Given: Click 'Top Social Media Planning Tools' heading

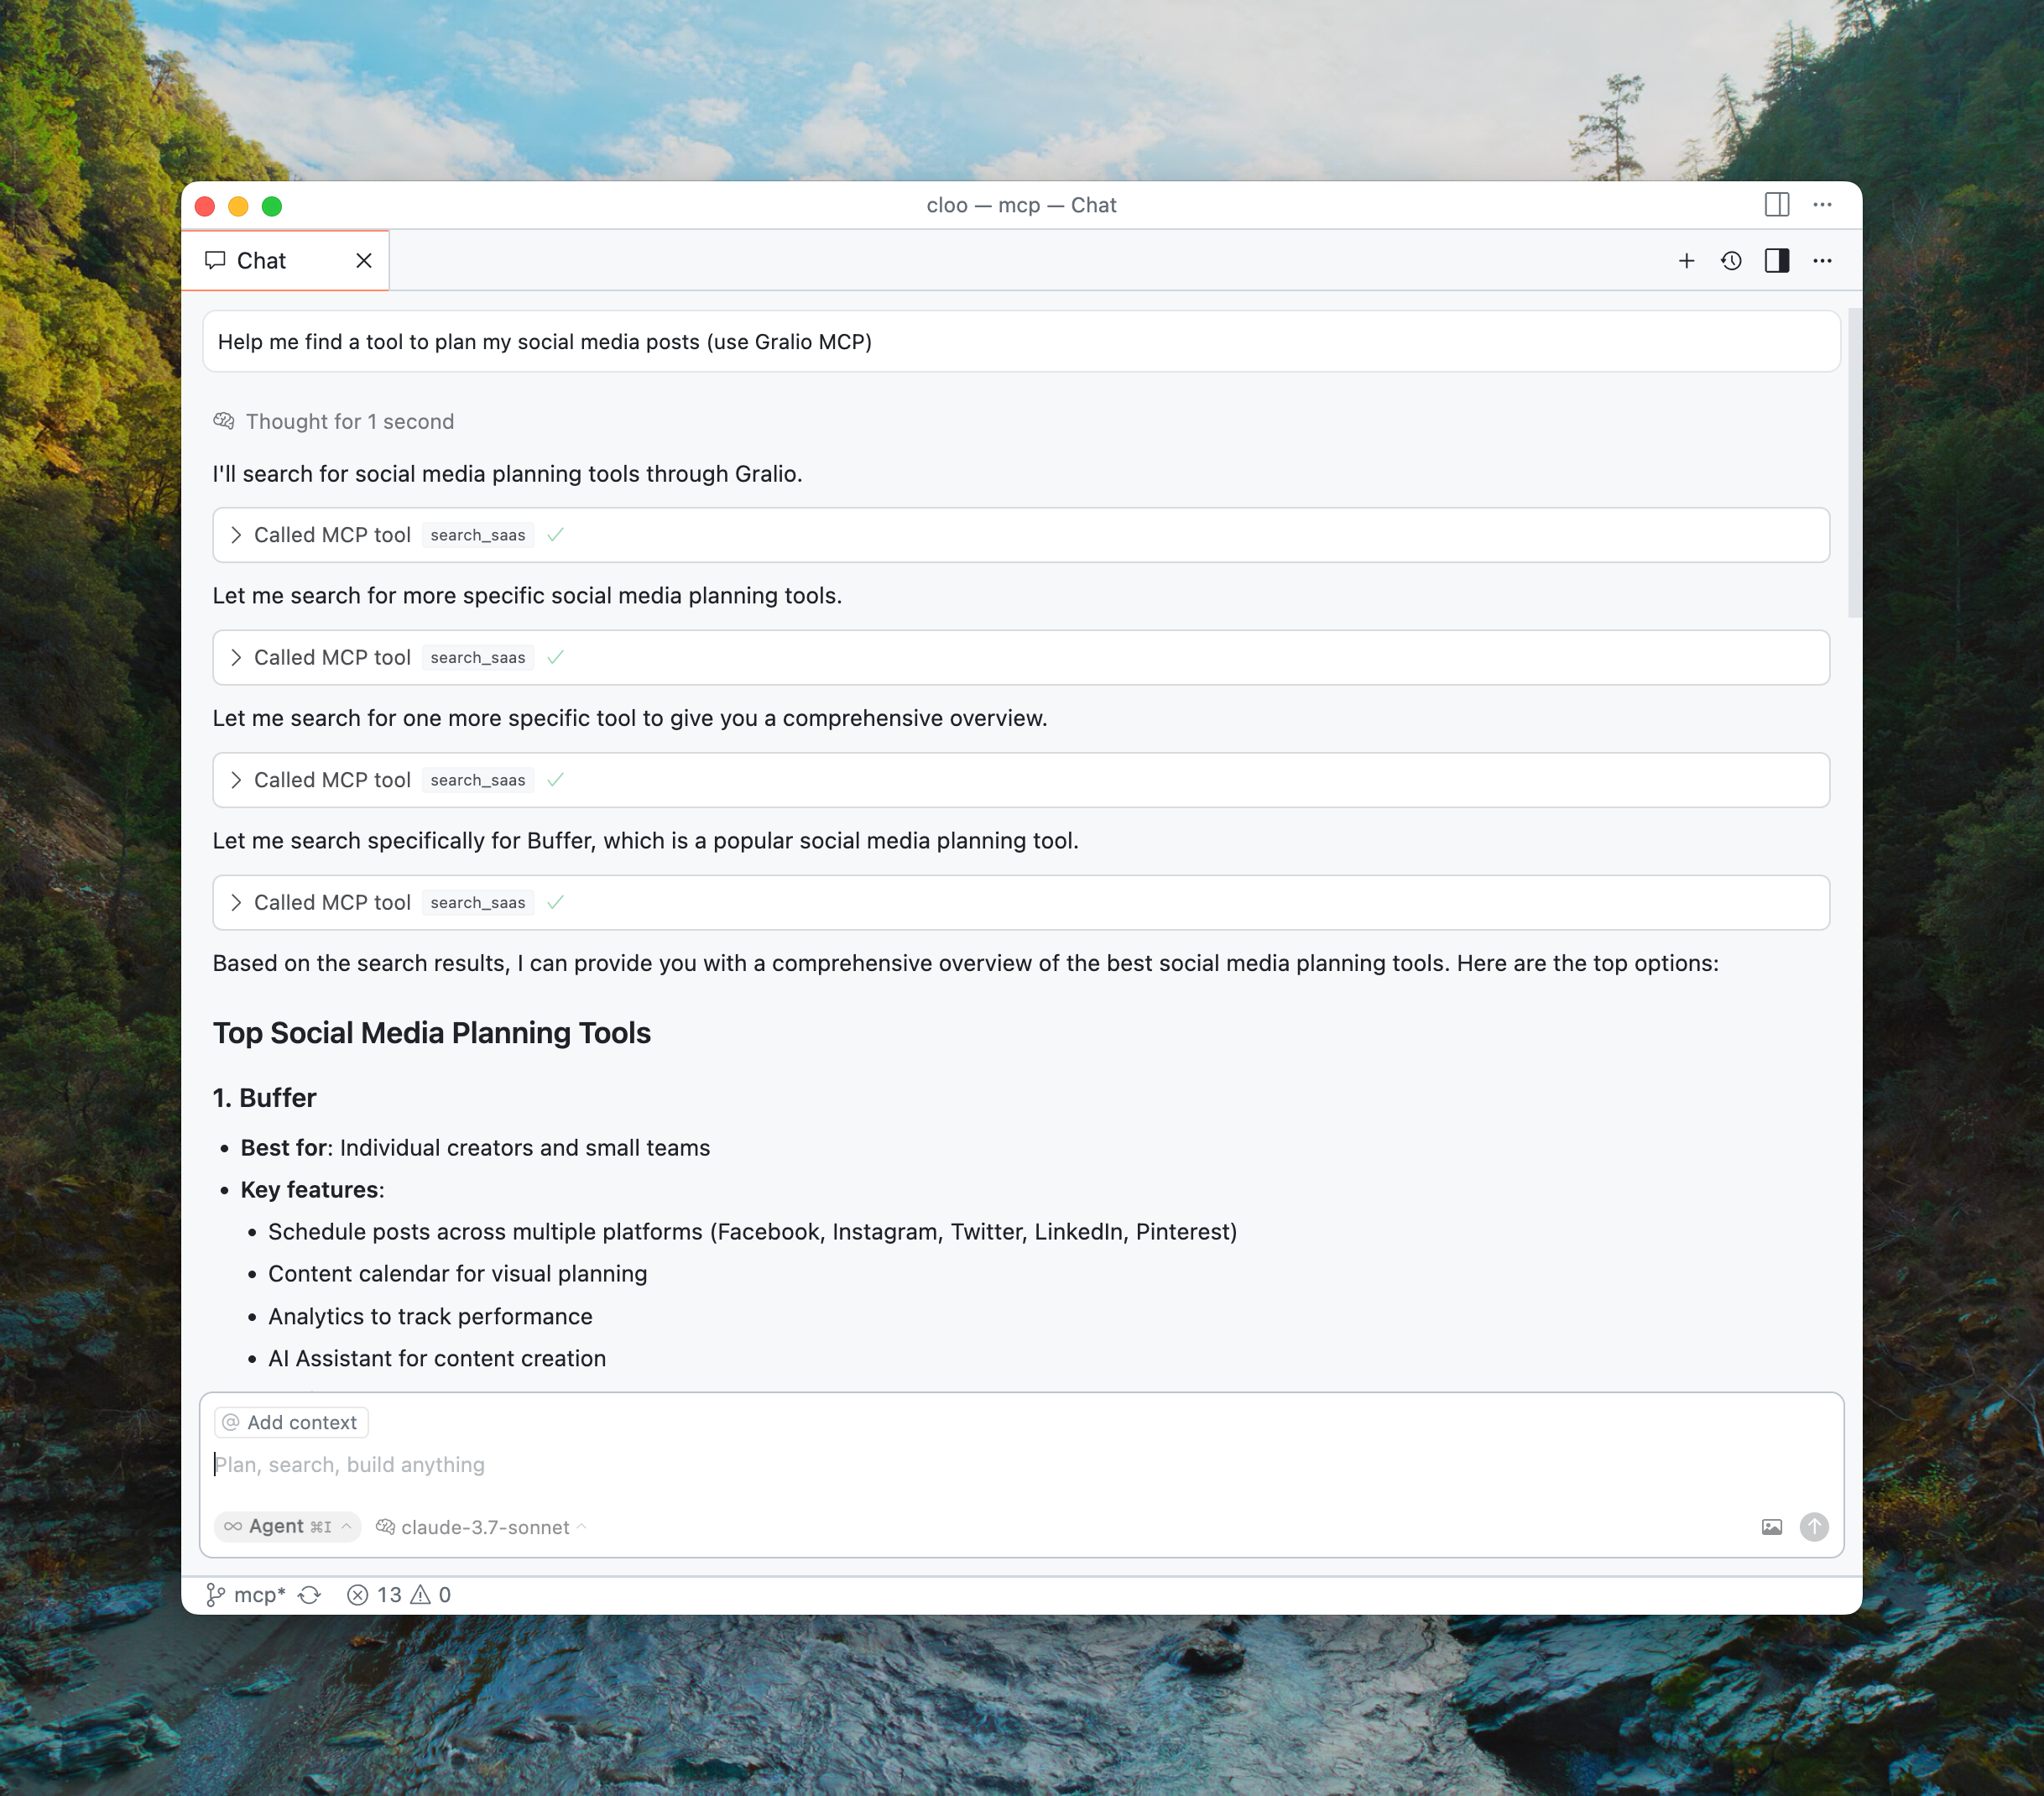Looking at the screenshot, I should tap(432, 1033).
